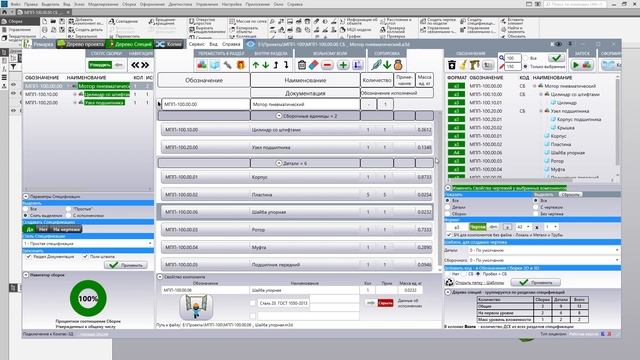
Task: Click 'Применить' button in specification parameters
Action: pyautogui.click(x=126, y=265)
